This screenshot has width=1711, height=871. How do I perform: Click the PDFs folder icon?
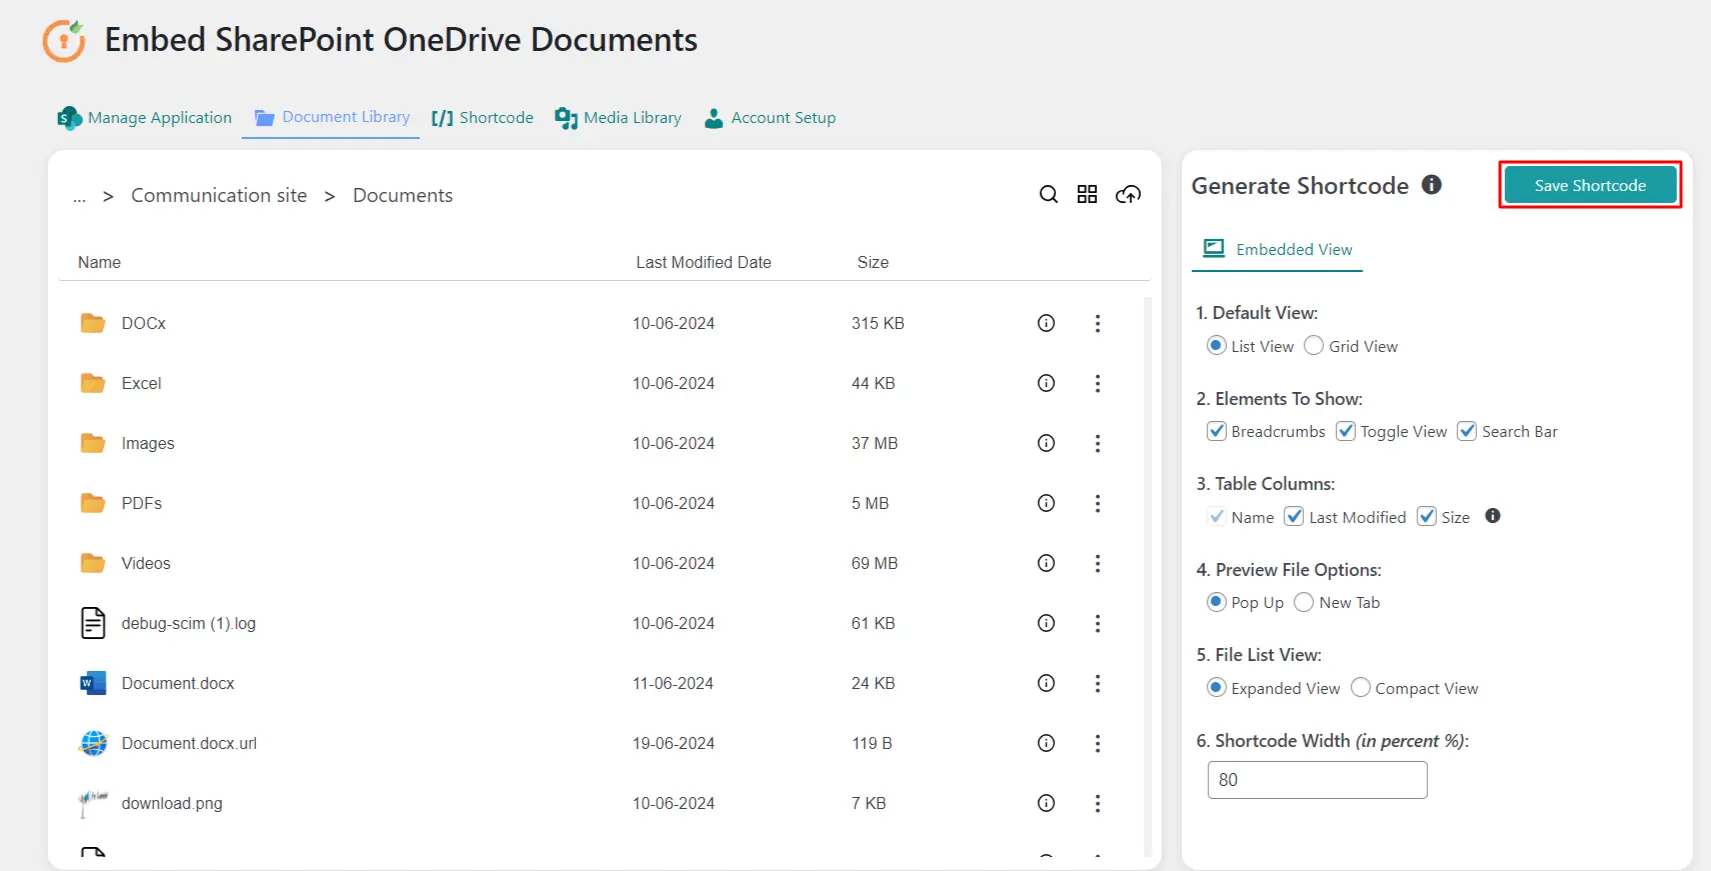tap(93, 503)
